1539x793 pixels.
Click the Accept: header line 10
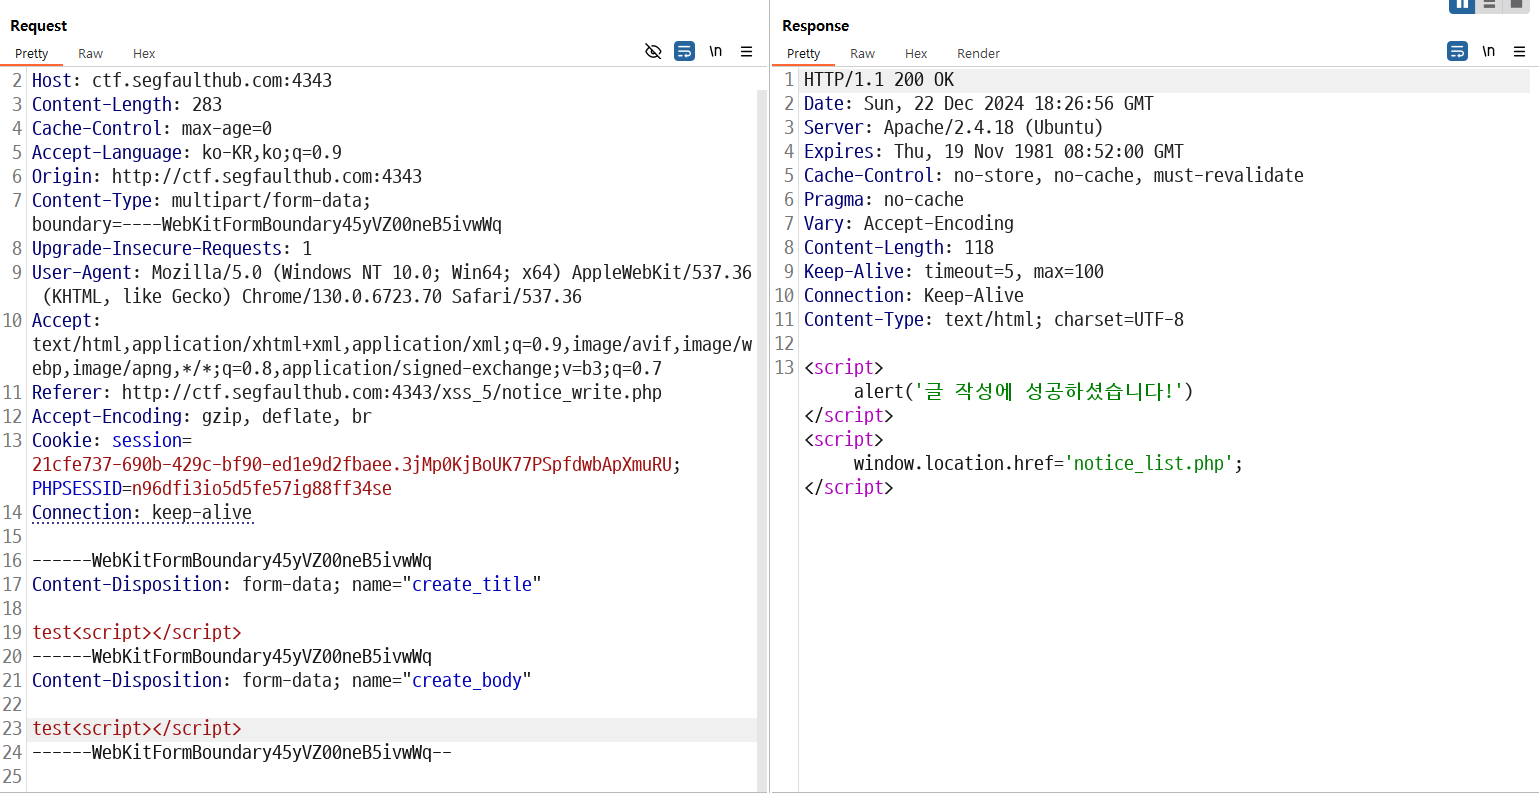click(67, 320)
